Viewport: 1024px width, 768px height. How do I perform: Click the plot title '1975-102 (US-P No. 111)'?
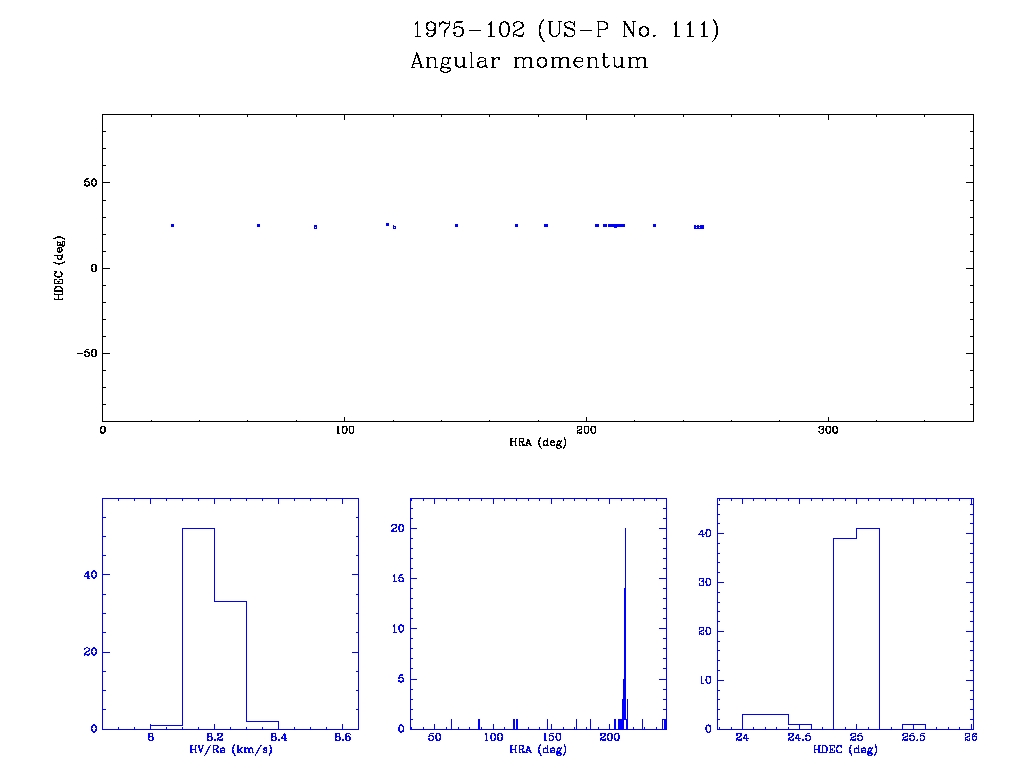tap(565, 30)
